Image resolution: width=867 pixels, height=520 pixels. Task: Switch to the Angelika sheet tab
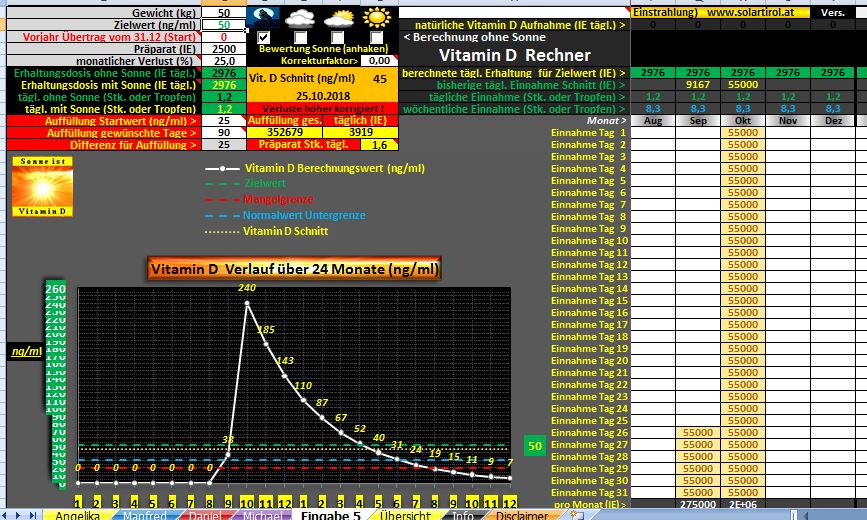(76, 516)
